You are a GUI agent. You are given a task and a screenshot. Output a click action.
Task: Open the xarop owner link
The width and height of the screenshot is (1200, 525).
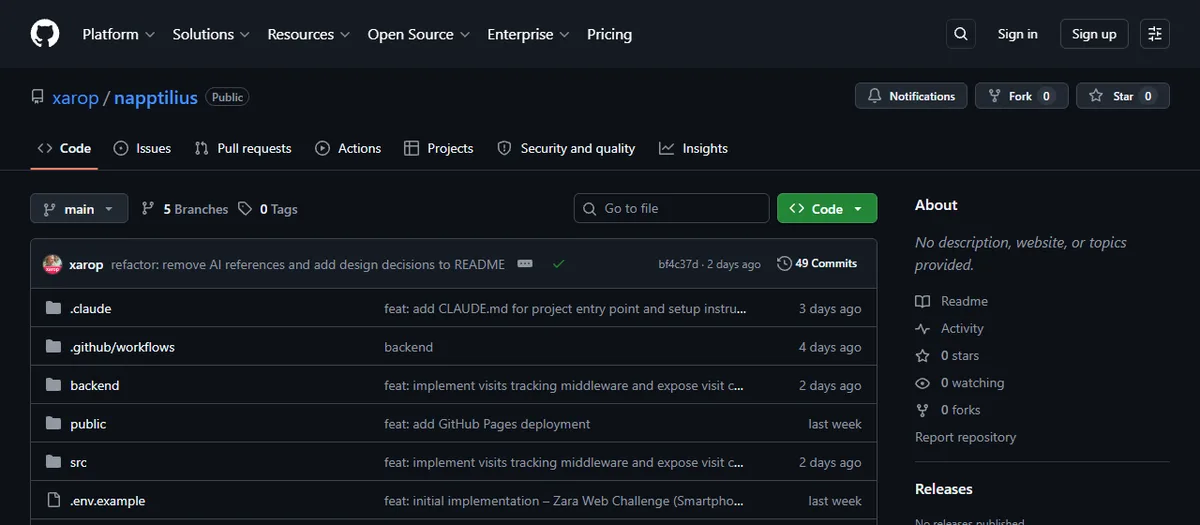[x=76, y=97]
